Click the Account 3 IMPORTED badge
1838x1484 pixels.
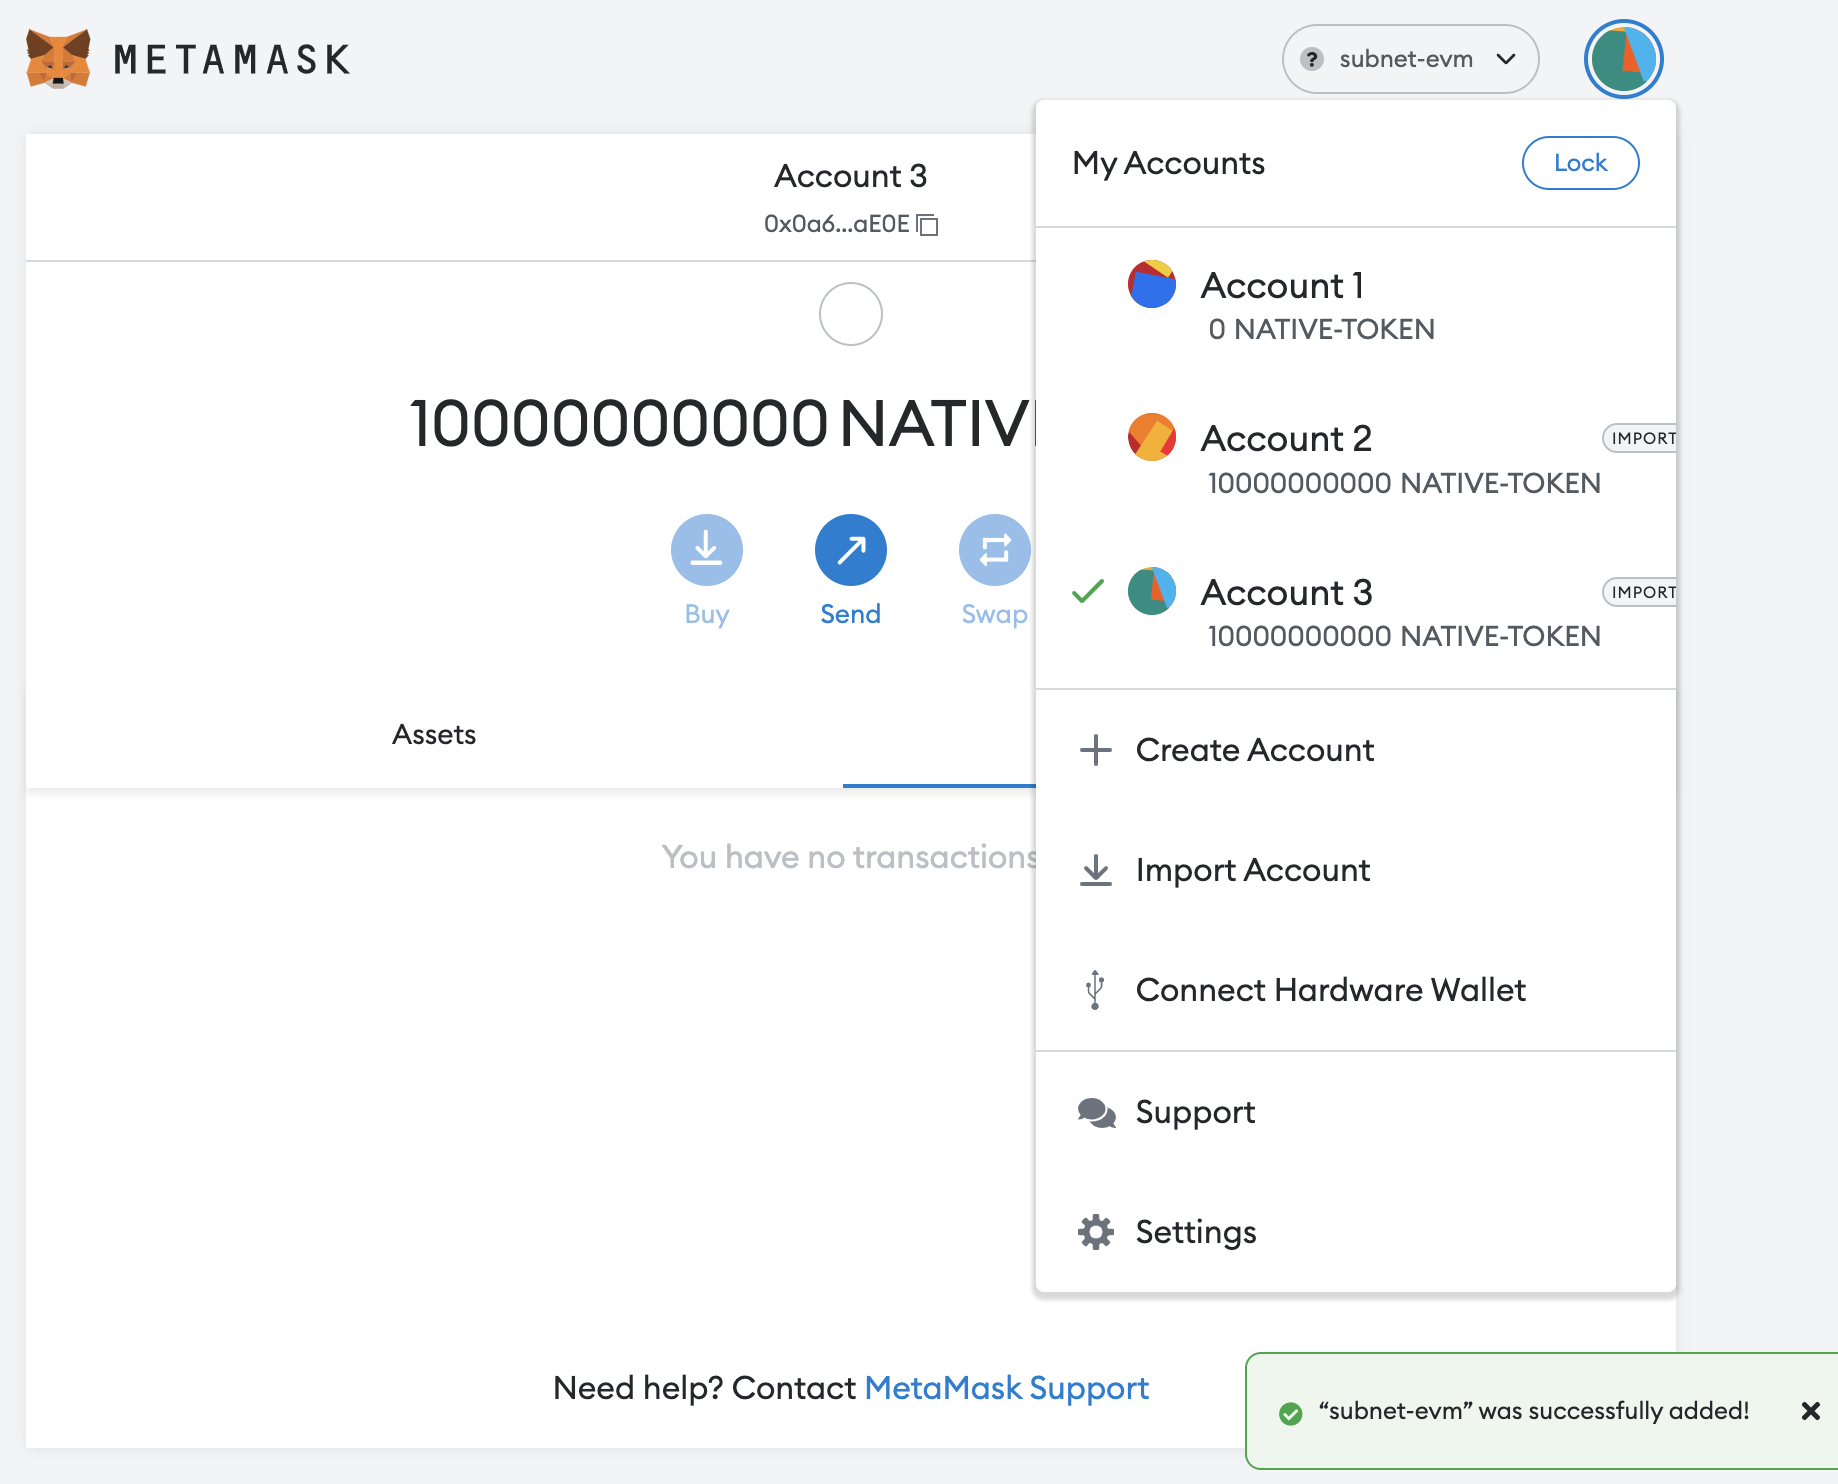click(x=1640, y=592)
